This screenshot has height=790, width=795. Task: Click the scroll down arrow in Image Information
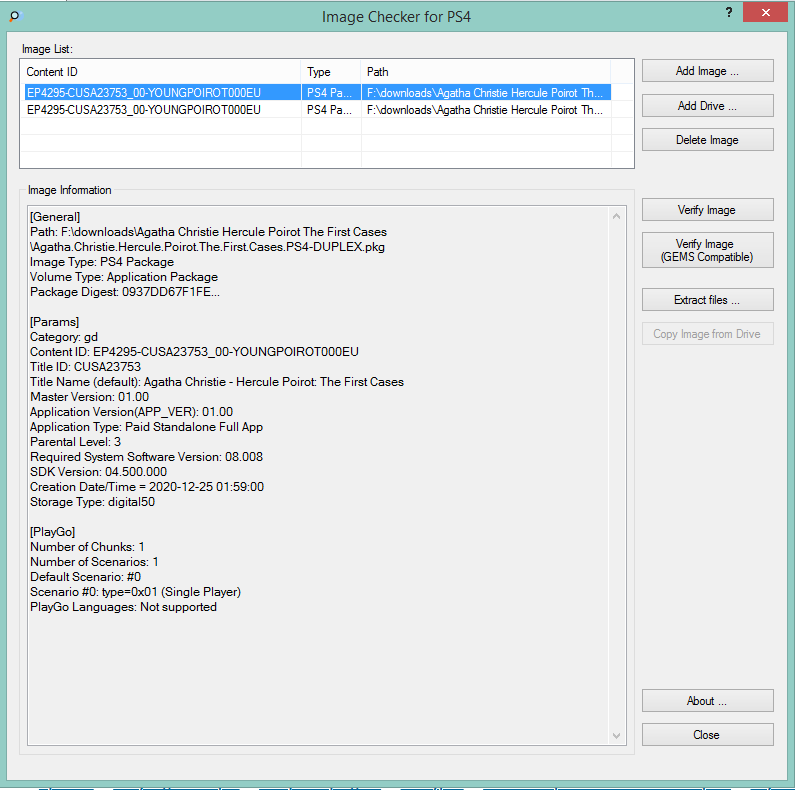pyautogui.click(x=617, y=735)
